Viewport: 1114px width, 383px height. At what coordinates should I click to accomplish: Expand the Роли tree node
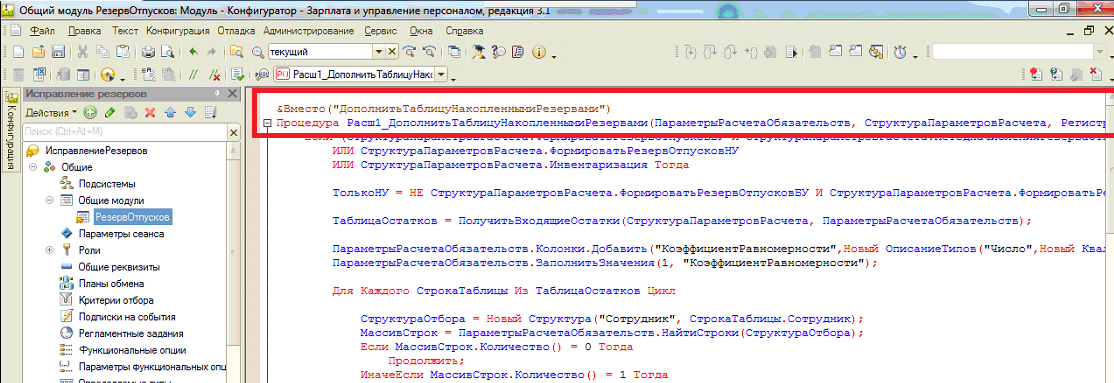(x=49, y=250)
